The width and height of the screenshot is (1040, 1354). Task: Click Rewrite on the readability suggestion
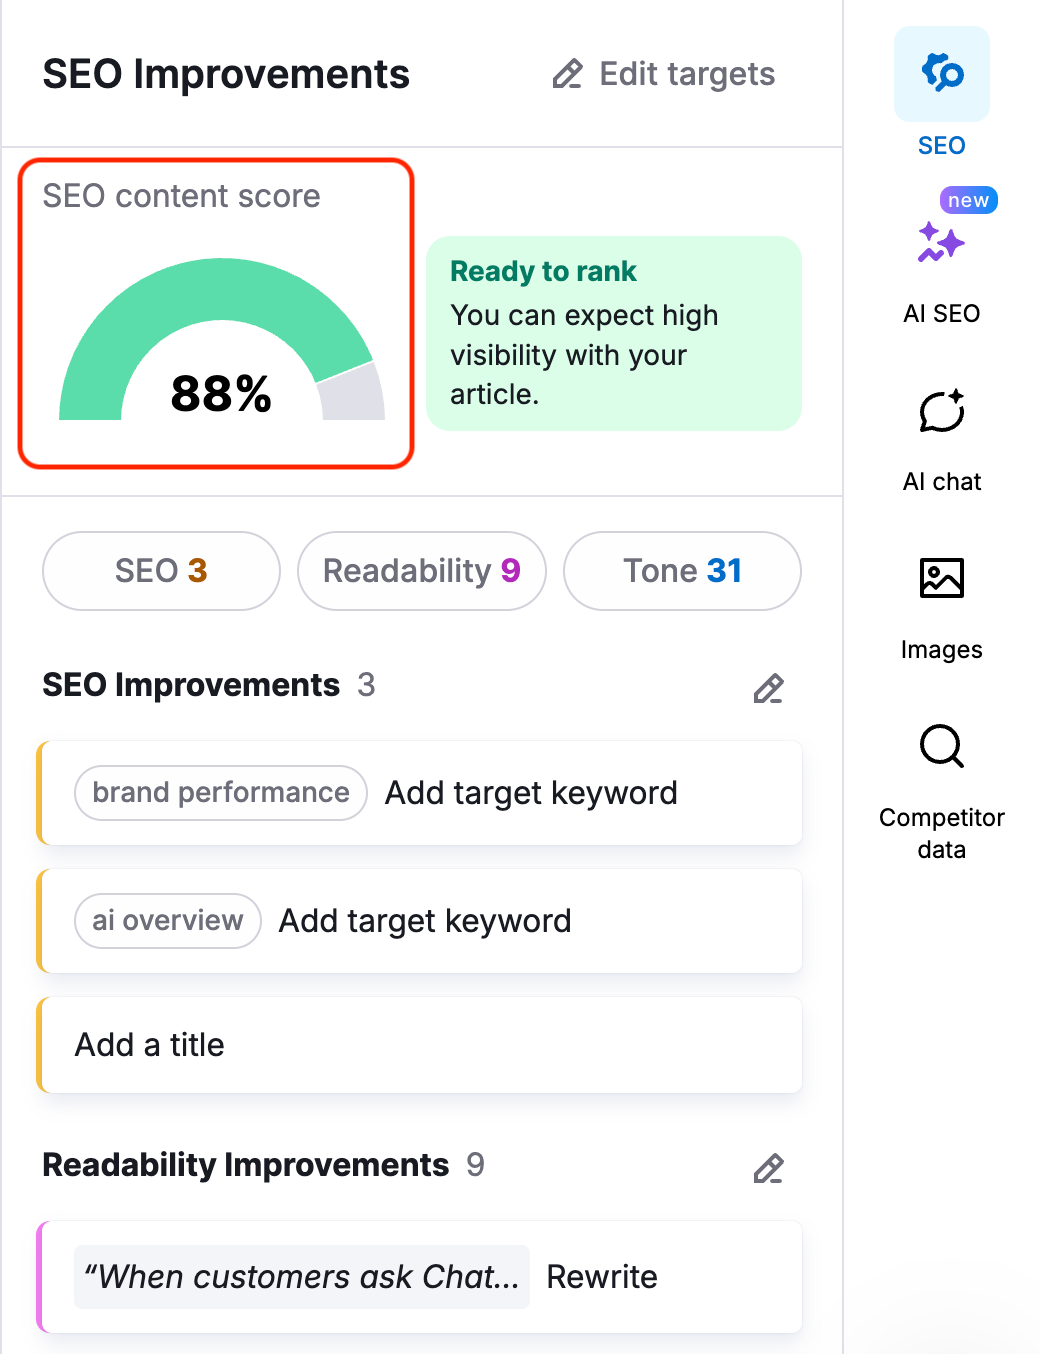(601, 1276)
